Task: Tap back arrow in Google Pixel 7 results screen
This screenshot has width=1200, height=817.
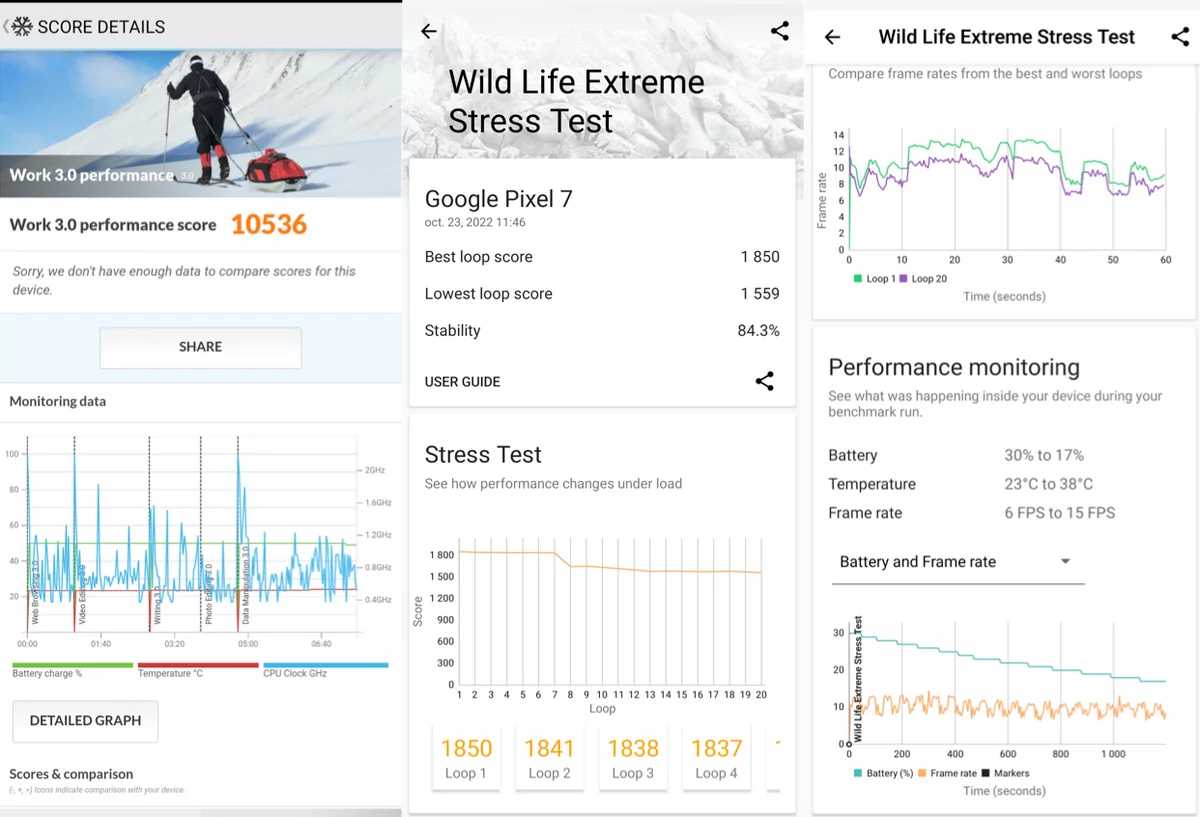Action: pos(429,31)
